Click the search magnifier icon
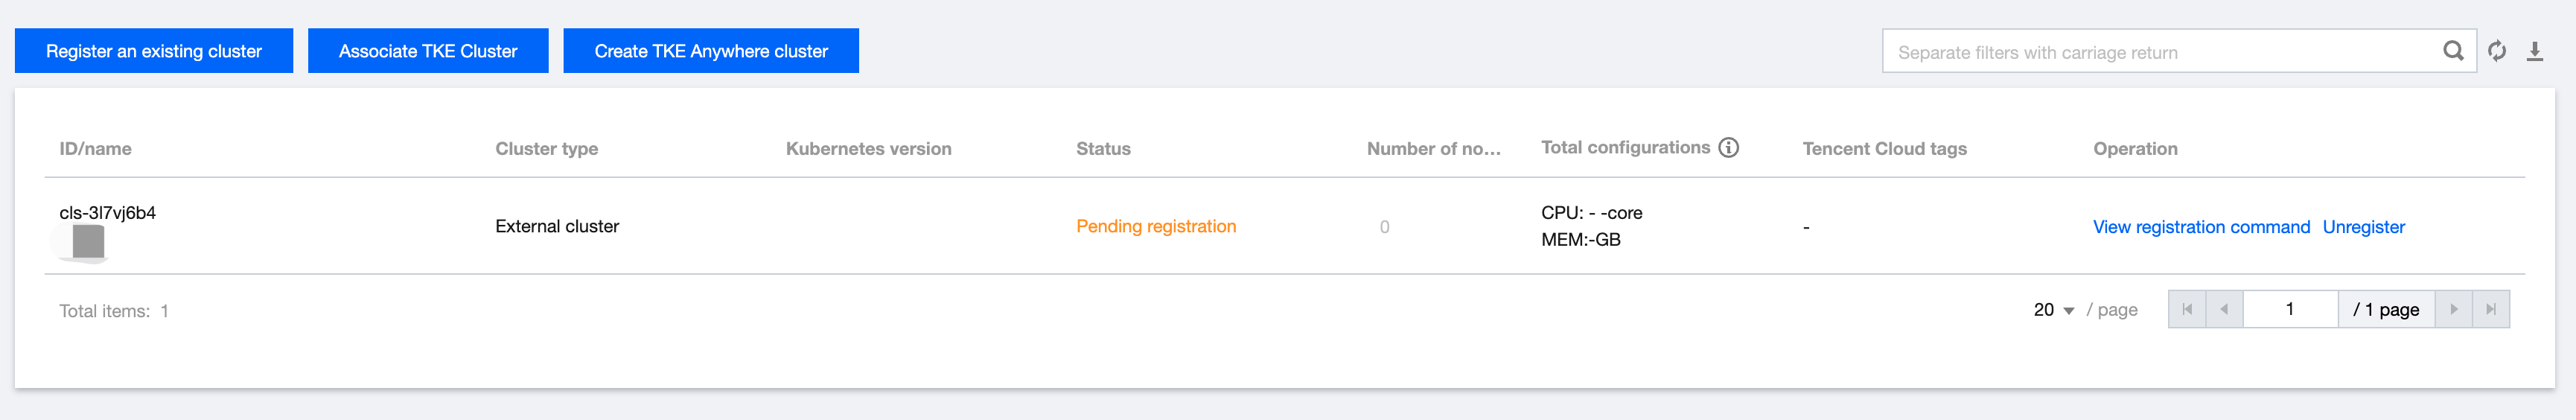The width and height of the screenshot is (2576, 420). (2452, 51)
